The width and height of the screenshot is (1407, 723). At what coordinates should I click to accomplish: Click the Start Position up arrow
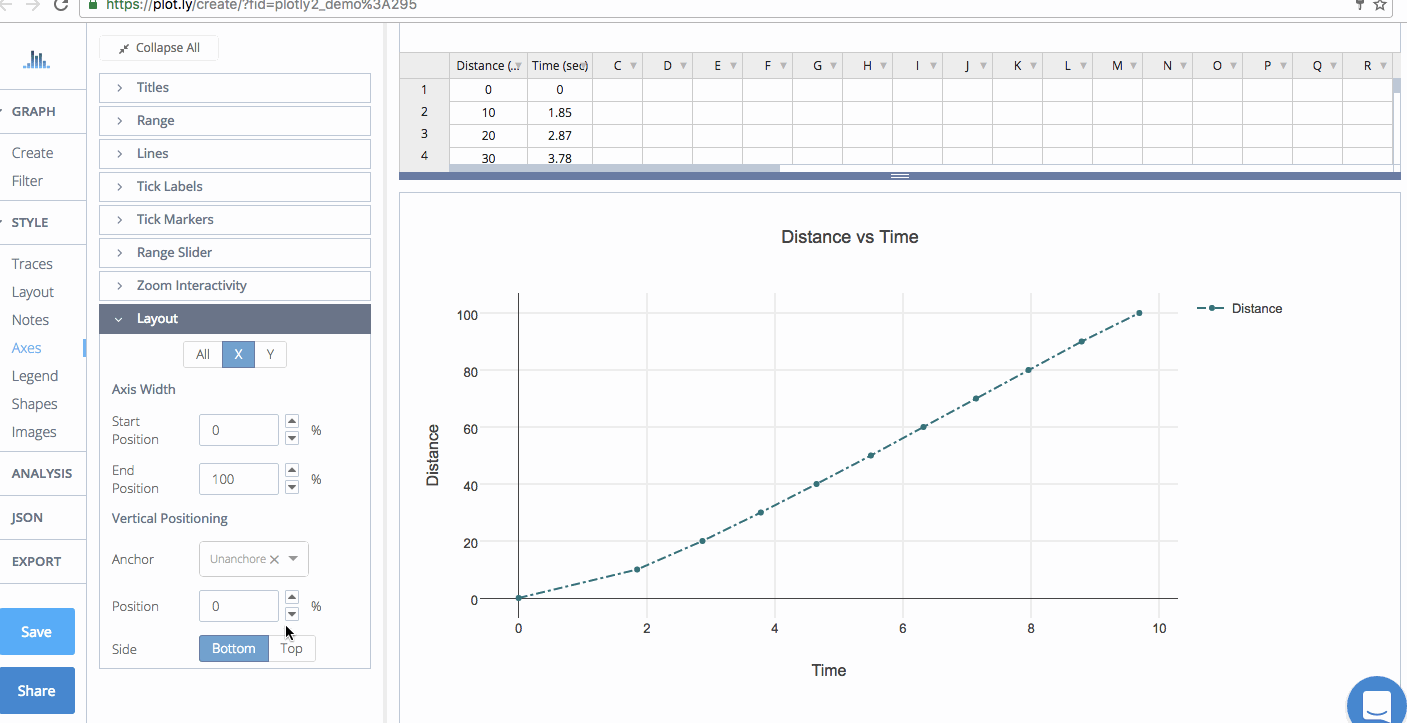[x=292, y=421]
